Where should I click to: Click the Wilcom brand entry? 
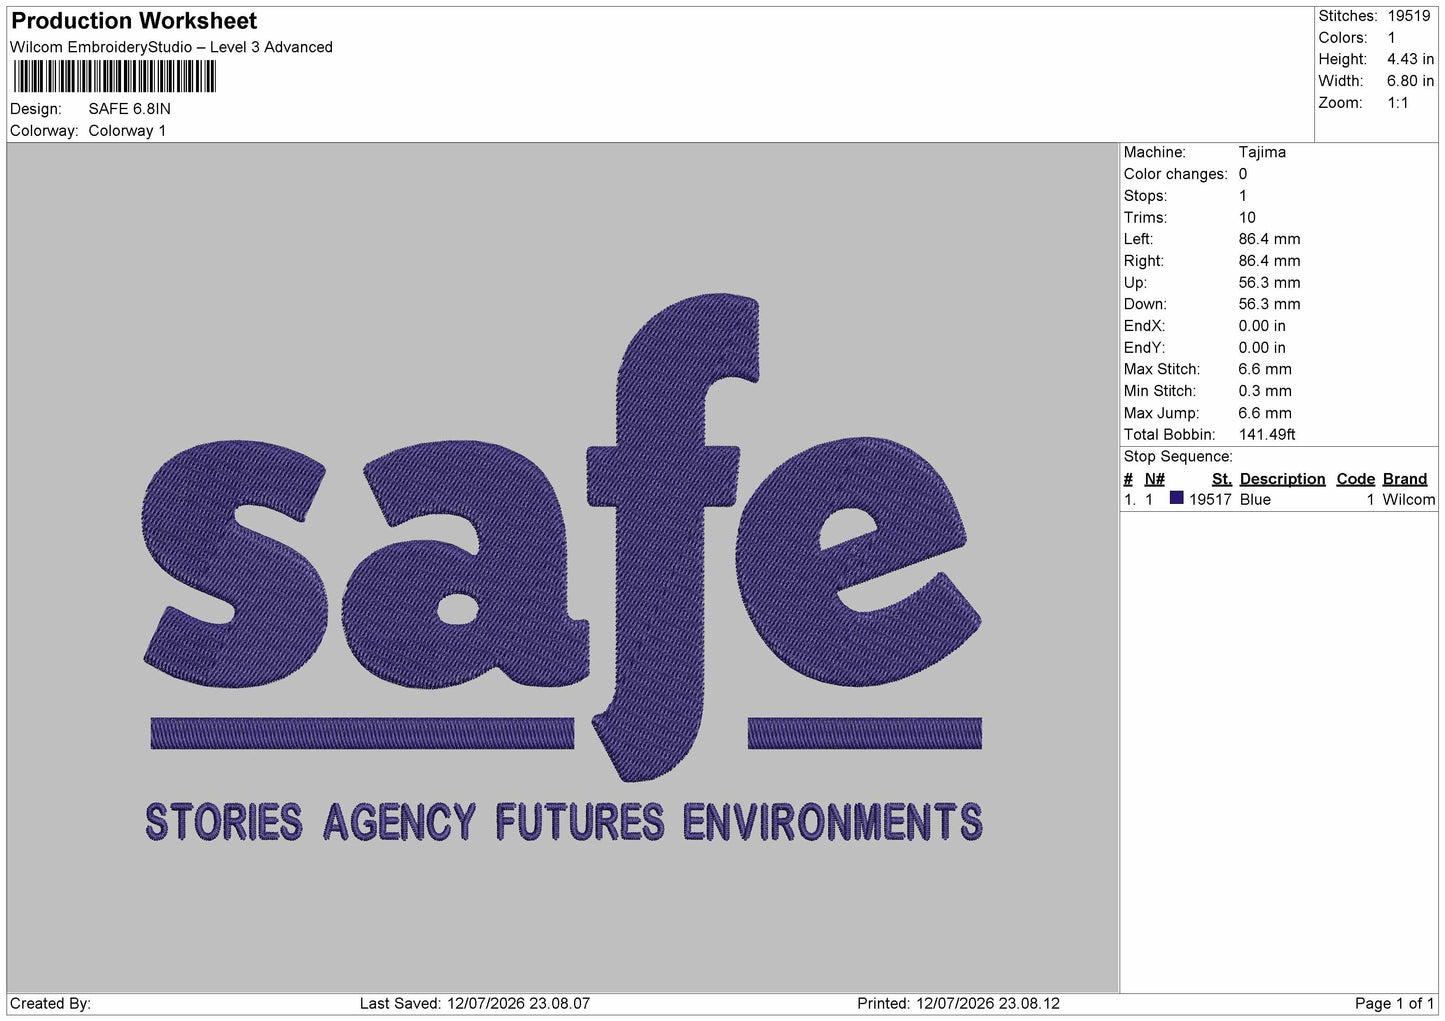[x=1408, y=500]
